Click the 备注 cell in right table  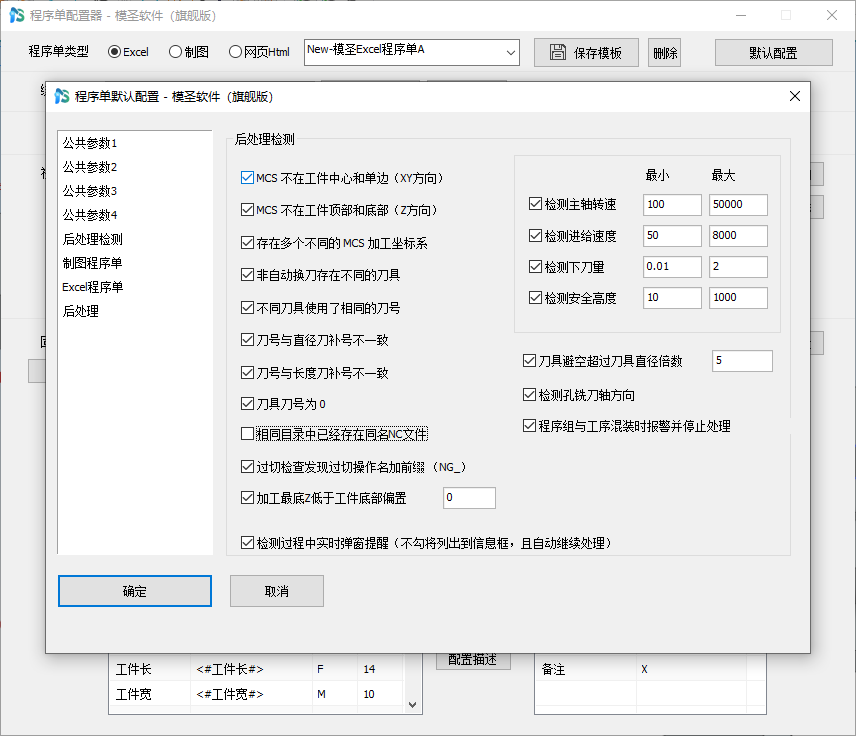point(585,669)
